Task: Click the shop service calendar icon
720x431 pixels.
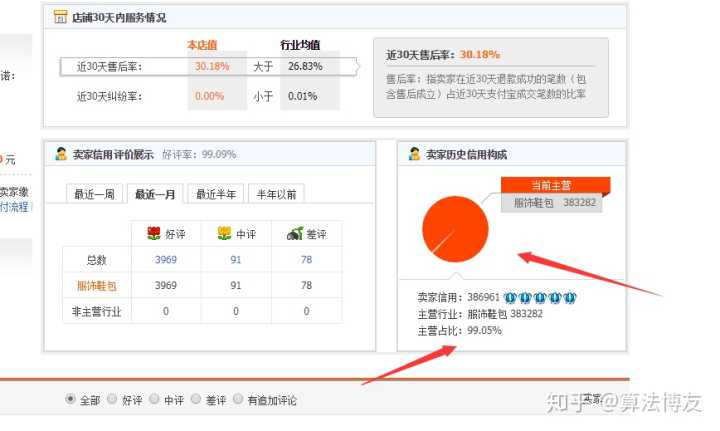Action: [x=60, y=17]
